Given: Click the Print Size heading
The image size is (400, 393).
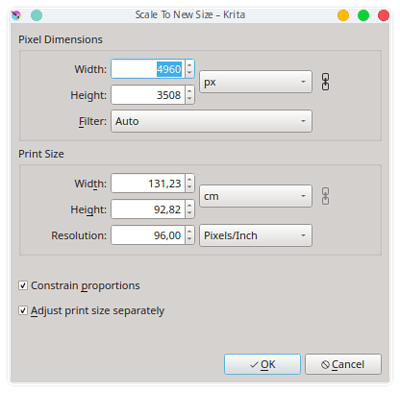Looking at the screenshot, I should (41, 154).
